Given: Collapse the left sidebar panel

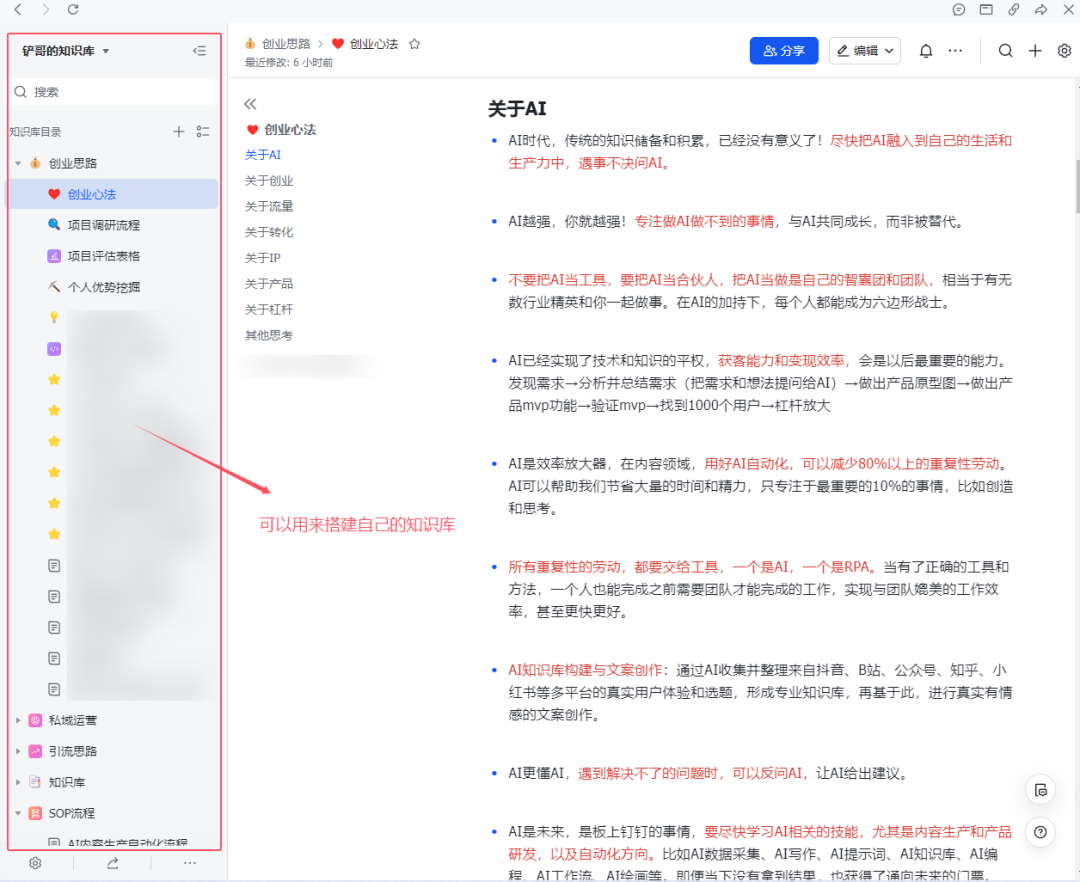Looking at the screenshot, I should coord(199,50).
